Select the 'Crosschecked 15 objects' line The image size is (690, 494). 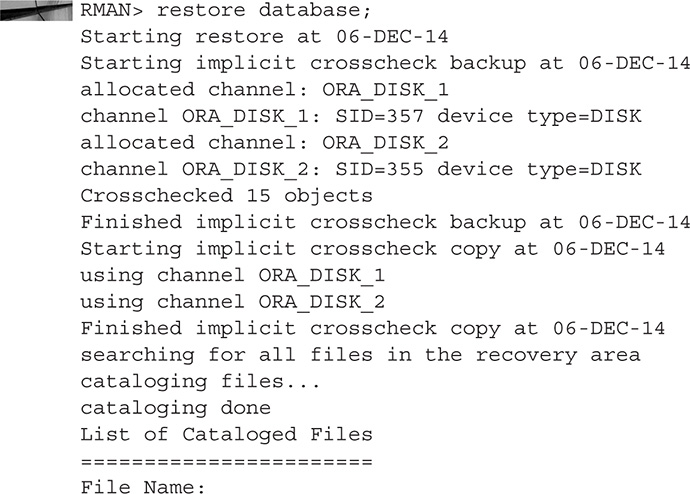[x=226, y=196]
